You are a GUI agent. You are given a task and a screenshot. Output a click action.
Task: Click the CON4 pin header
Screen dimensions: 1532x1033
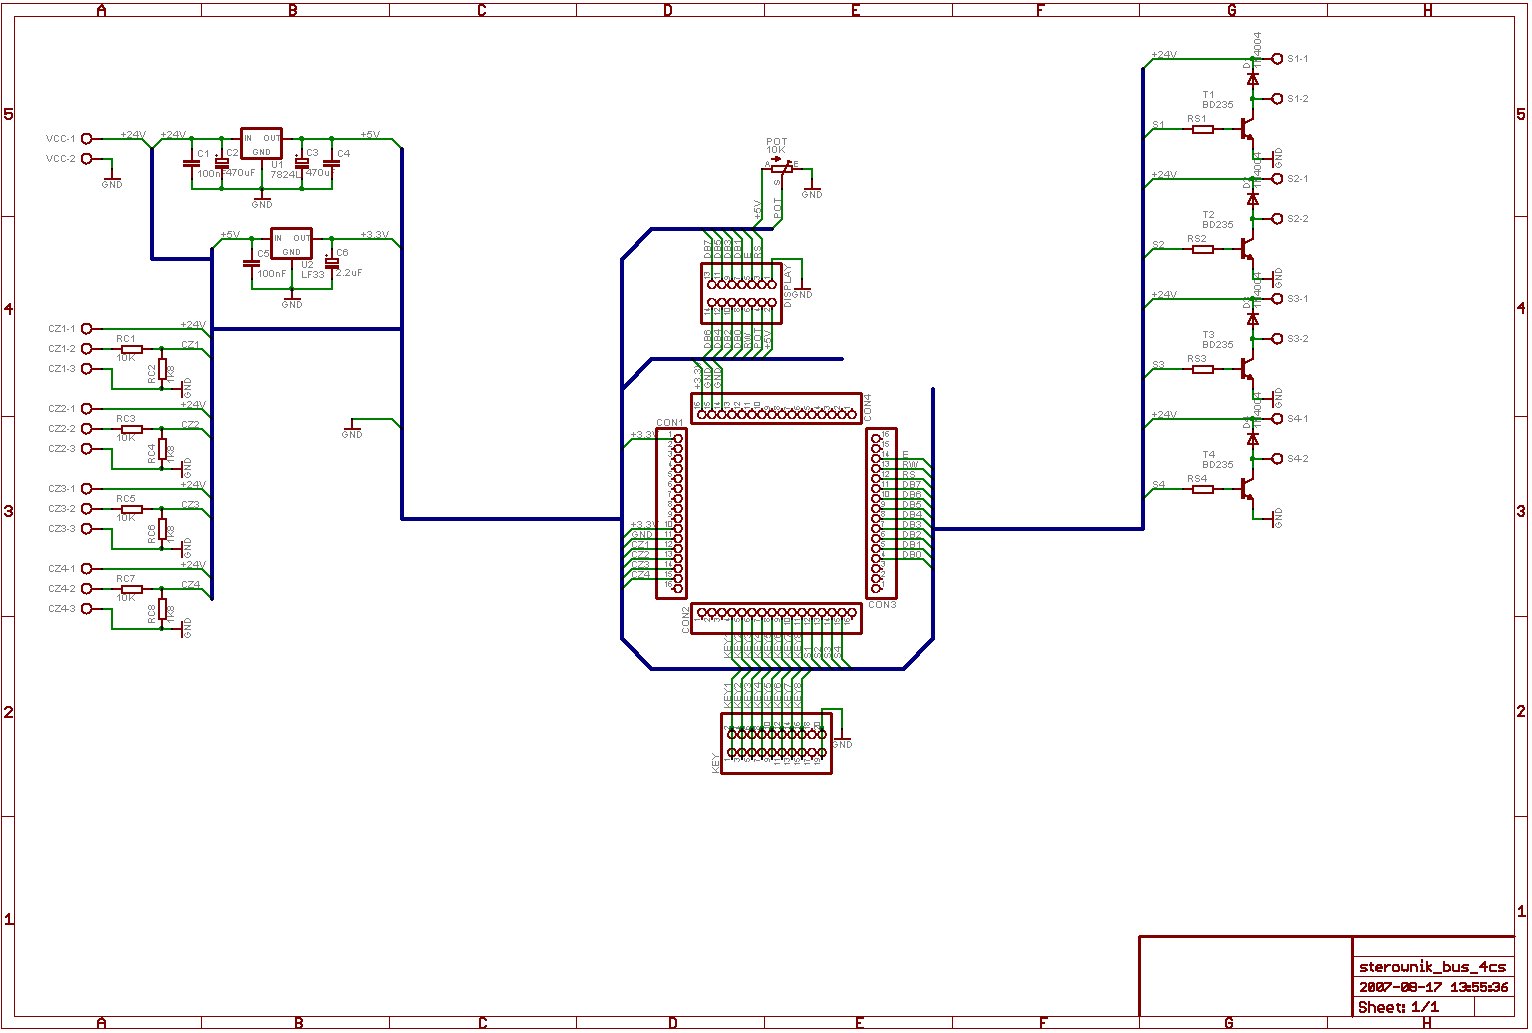[775, 408]
